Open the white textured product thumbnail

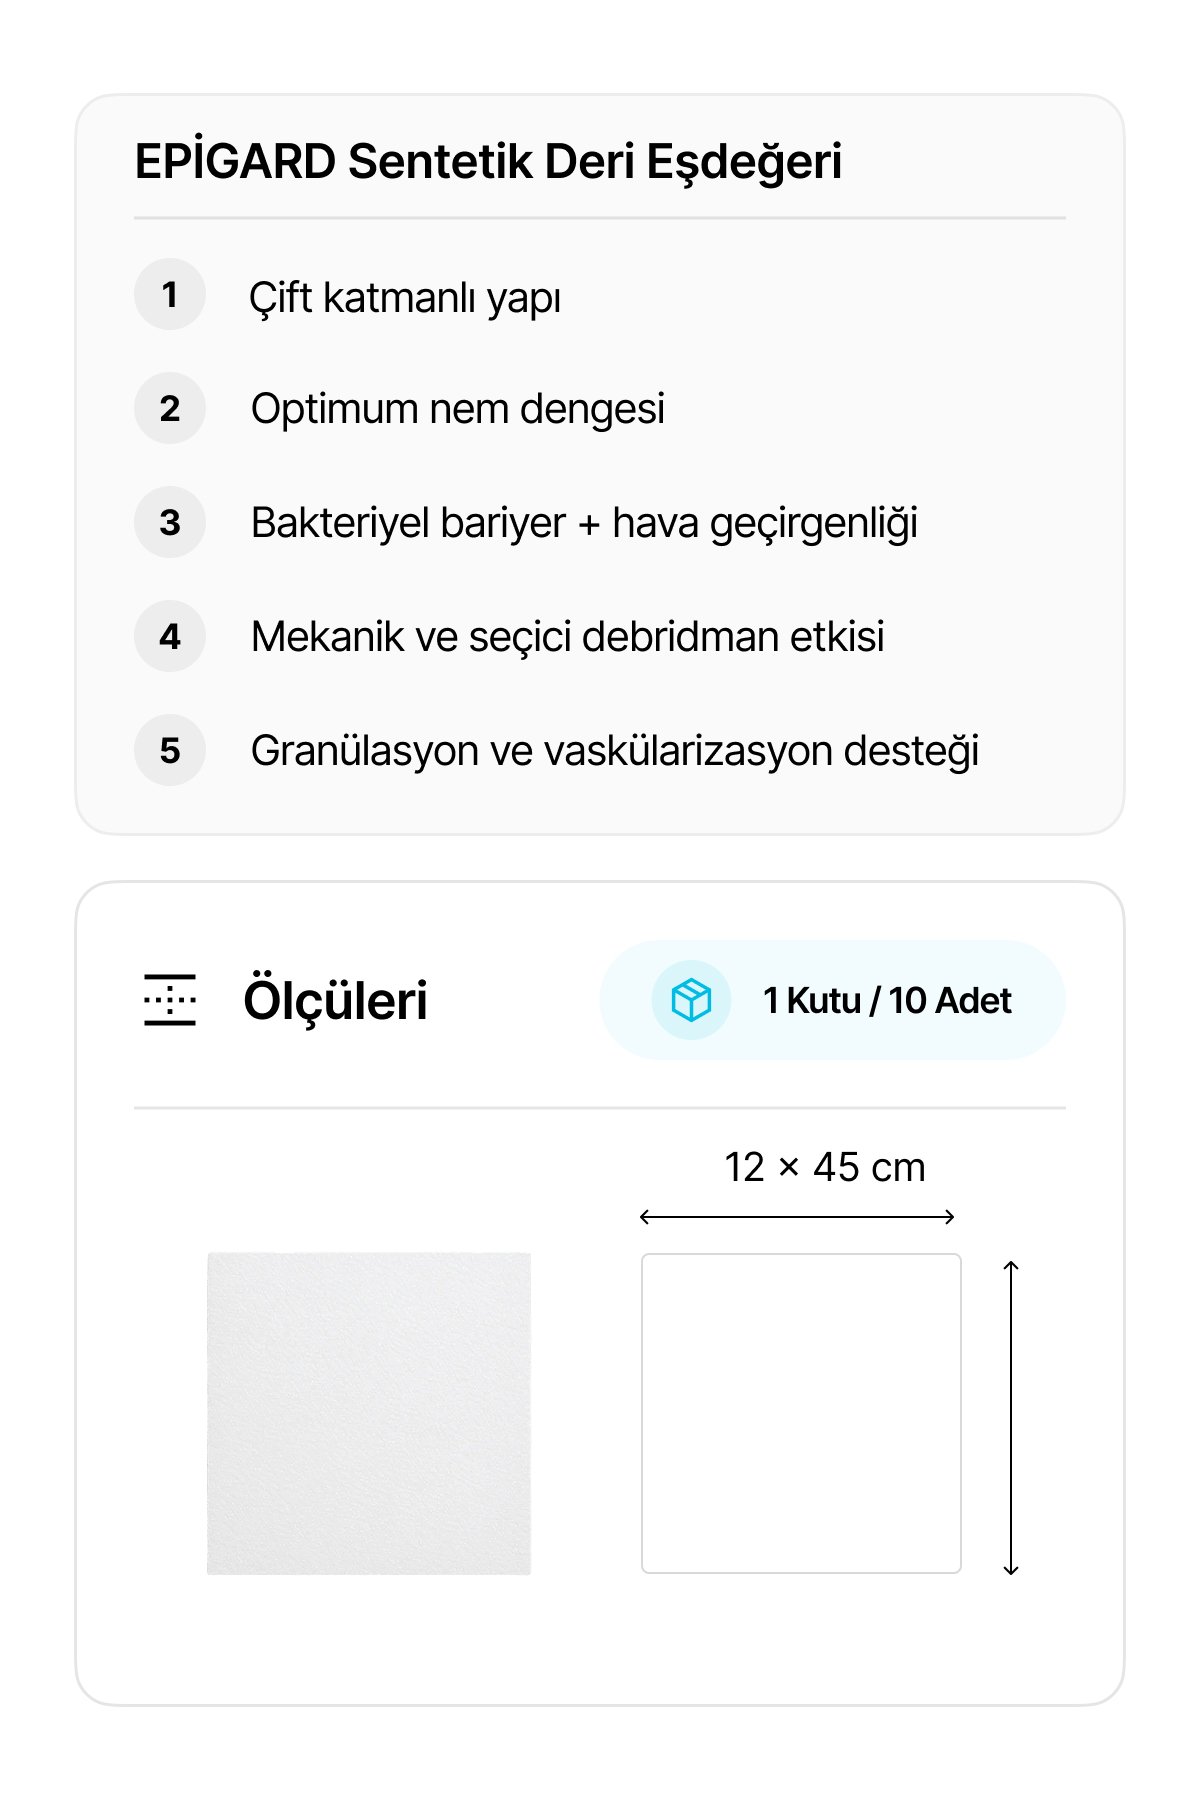tap(369, 1413)
